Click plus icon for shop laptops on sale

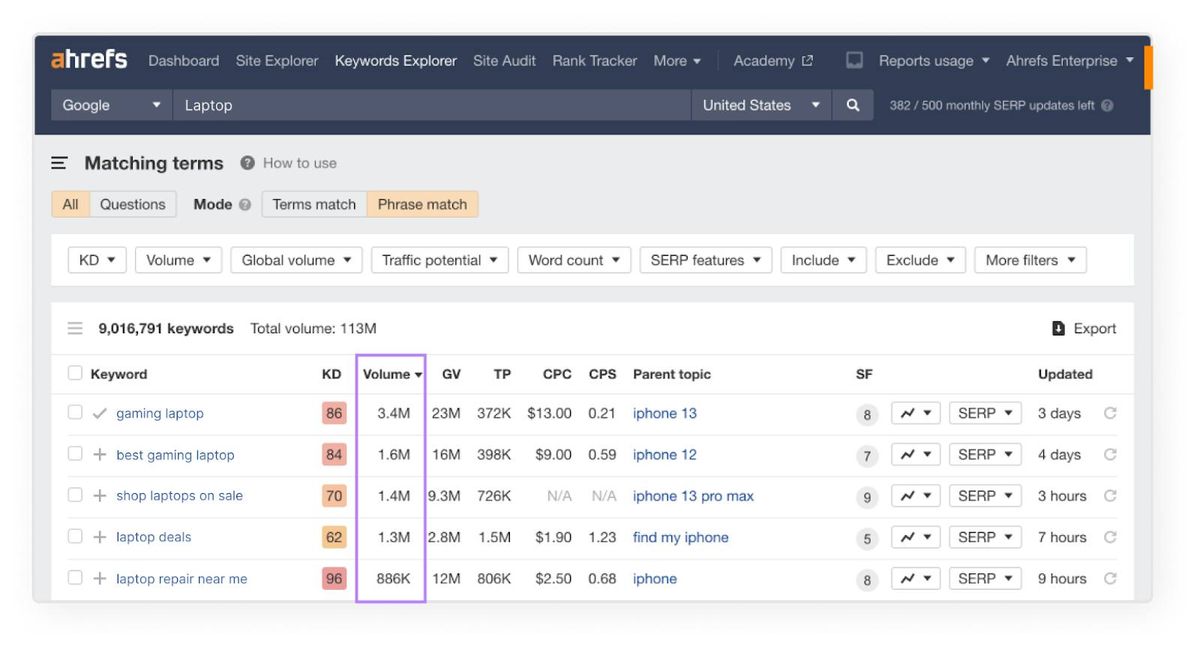99,496
